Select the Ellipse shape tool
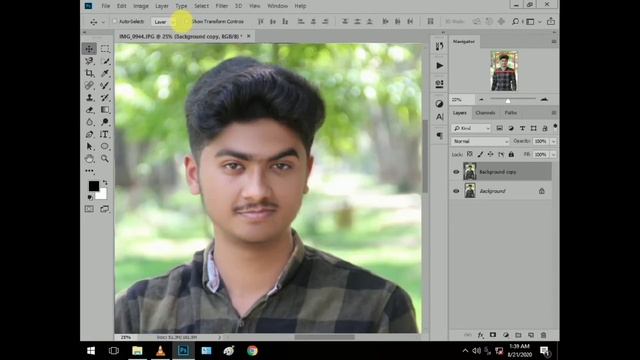This screenshot has height=360, width=640. tap(105, 147)
